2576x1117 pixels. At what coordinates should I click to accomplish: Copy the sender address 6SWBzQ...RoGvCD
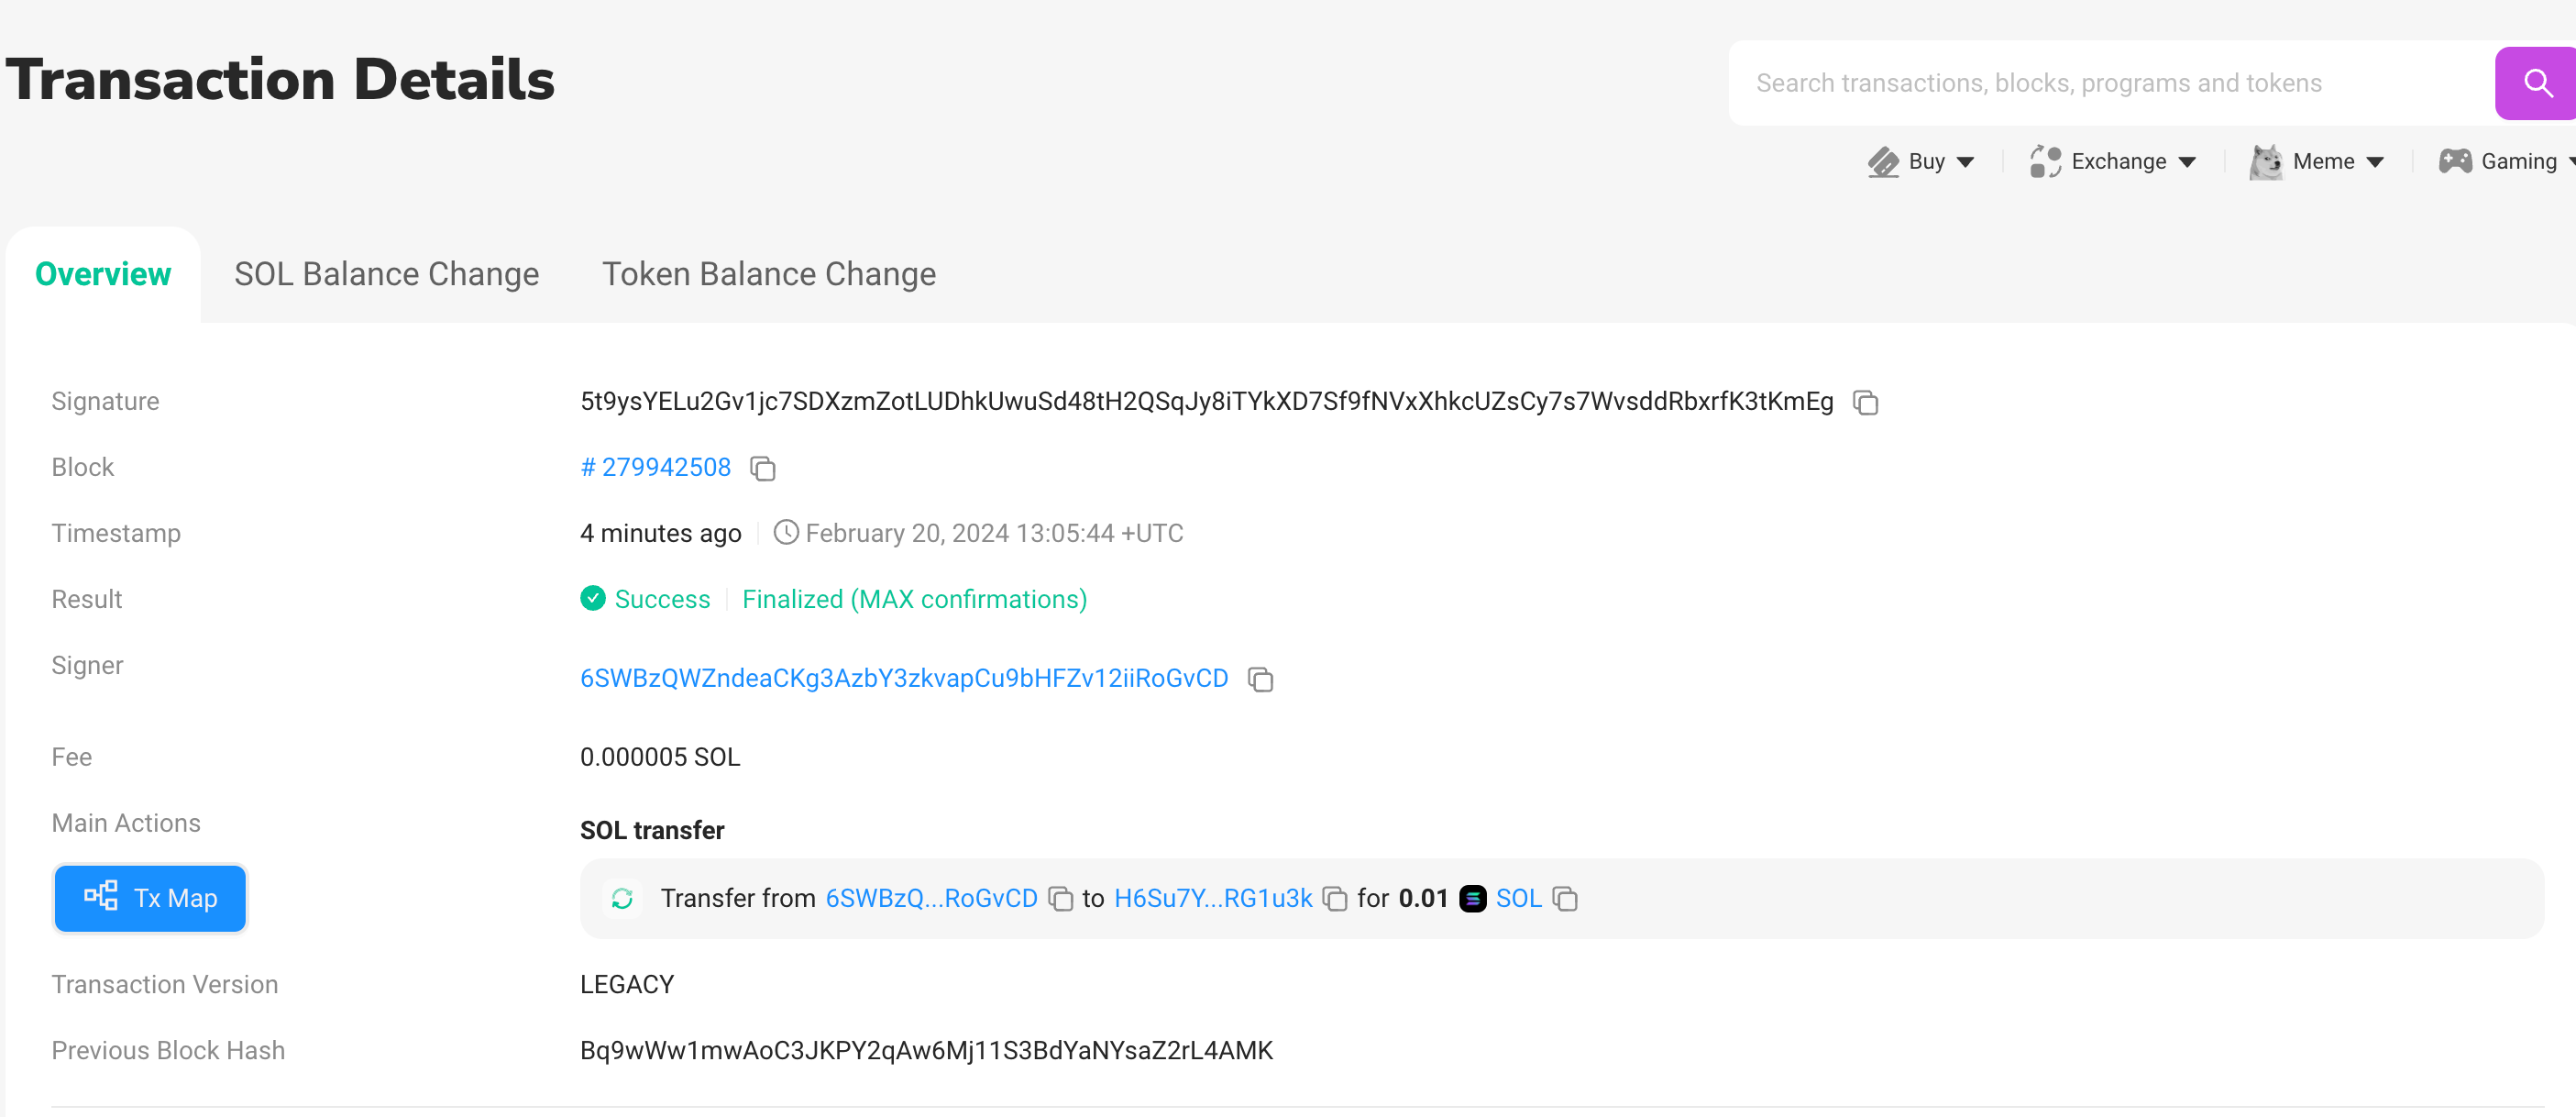1060,899
